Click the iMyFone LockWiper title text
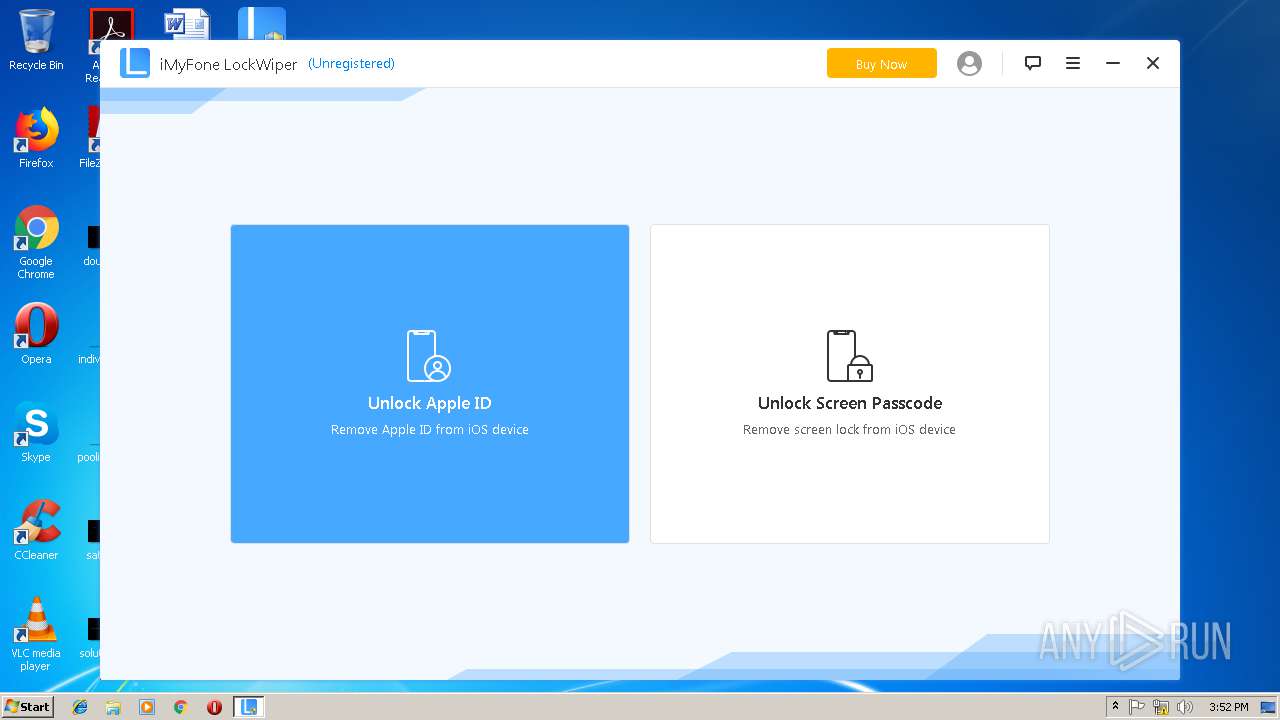1280x720 pixels. tap(229, 64)
